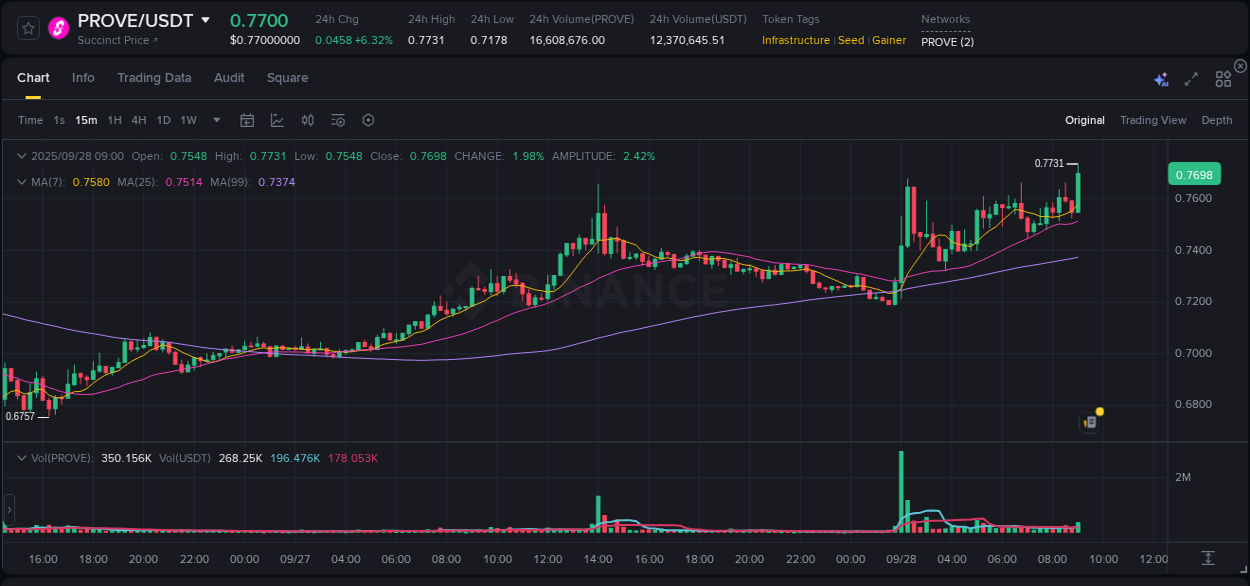Open the indicator settings list icon
1250x586 pixels.
click(337, 119)
